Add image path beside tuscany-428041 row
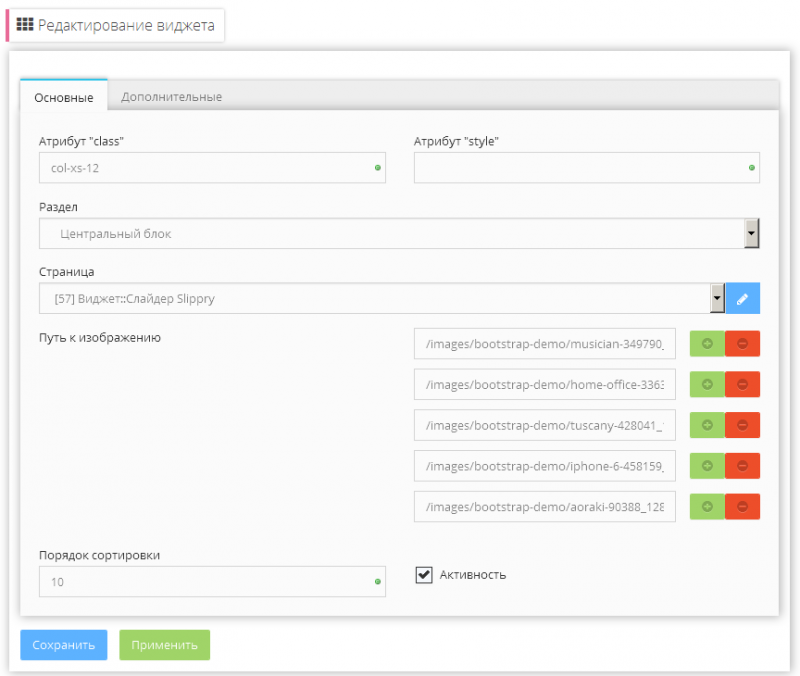 pyautogui.click(x=706, y=425)
